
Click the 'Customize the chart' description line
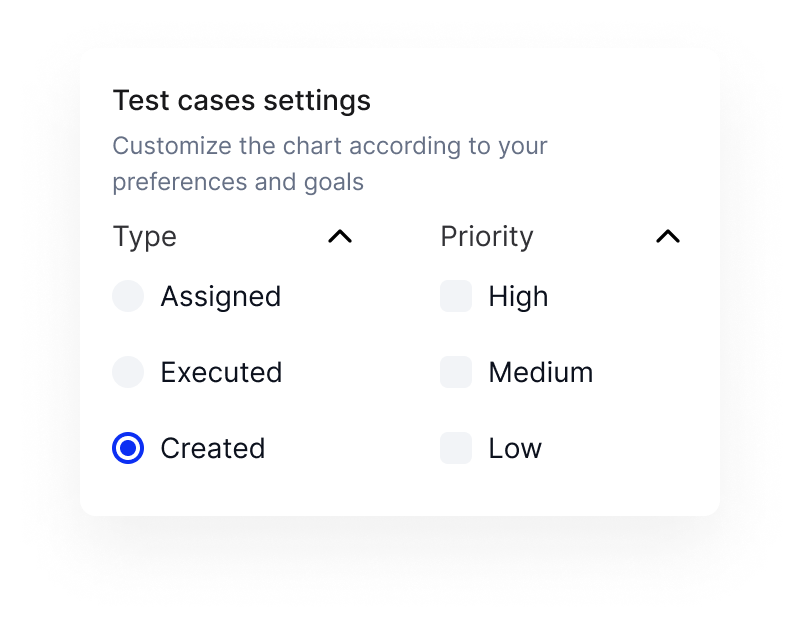coord(330,146)
